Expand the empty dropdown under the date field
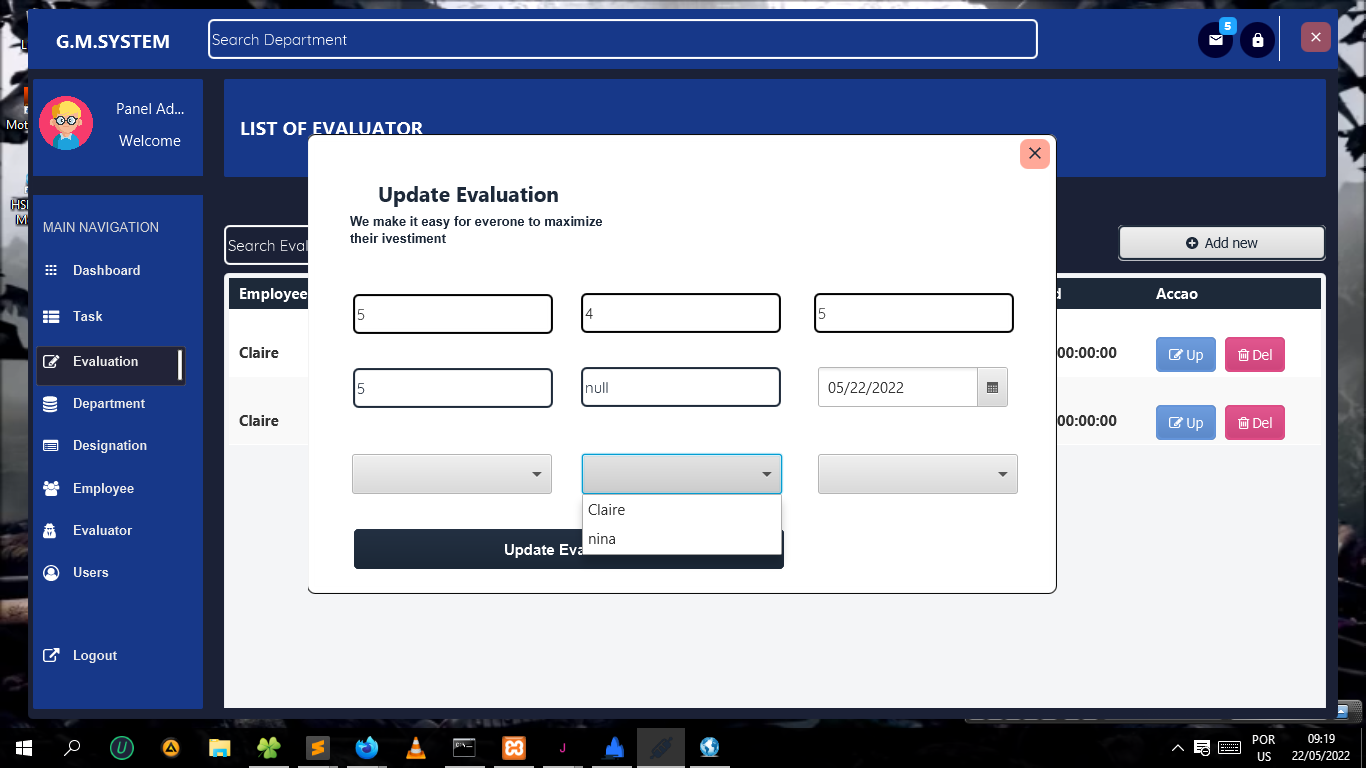 click(918, 474)
